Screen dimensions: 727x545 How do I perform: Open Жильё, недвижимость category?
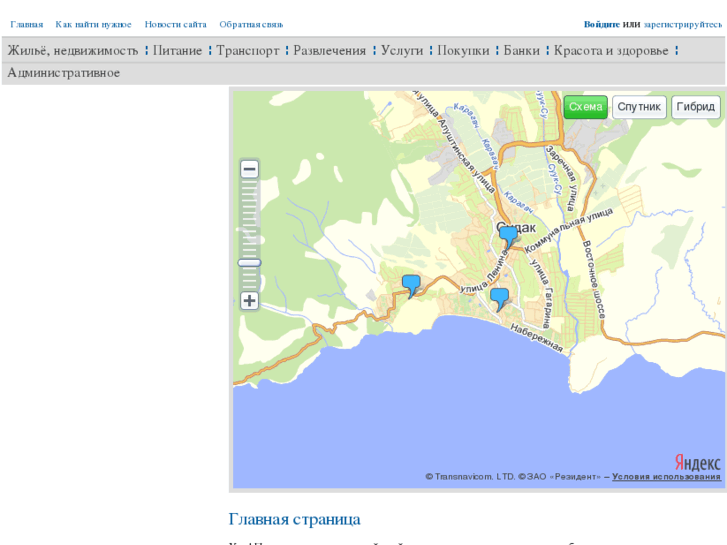point(73,51)
